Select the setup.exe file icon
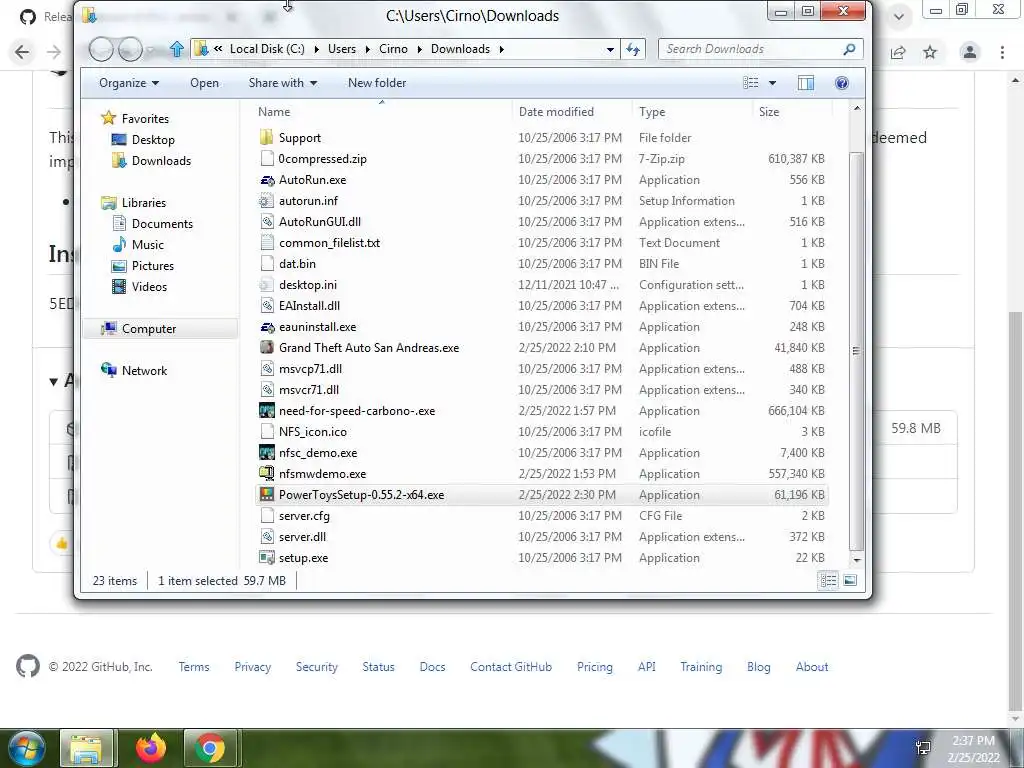Image resolution: width=1024 pixels, height=768 pixels. 266,558
